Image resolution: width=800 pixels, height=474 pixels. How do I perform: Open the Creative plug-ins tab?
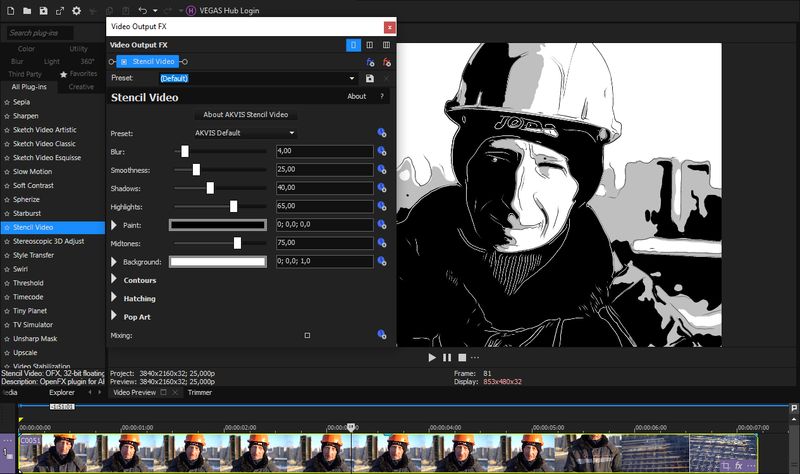(x=81, y=87)
